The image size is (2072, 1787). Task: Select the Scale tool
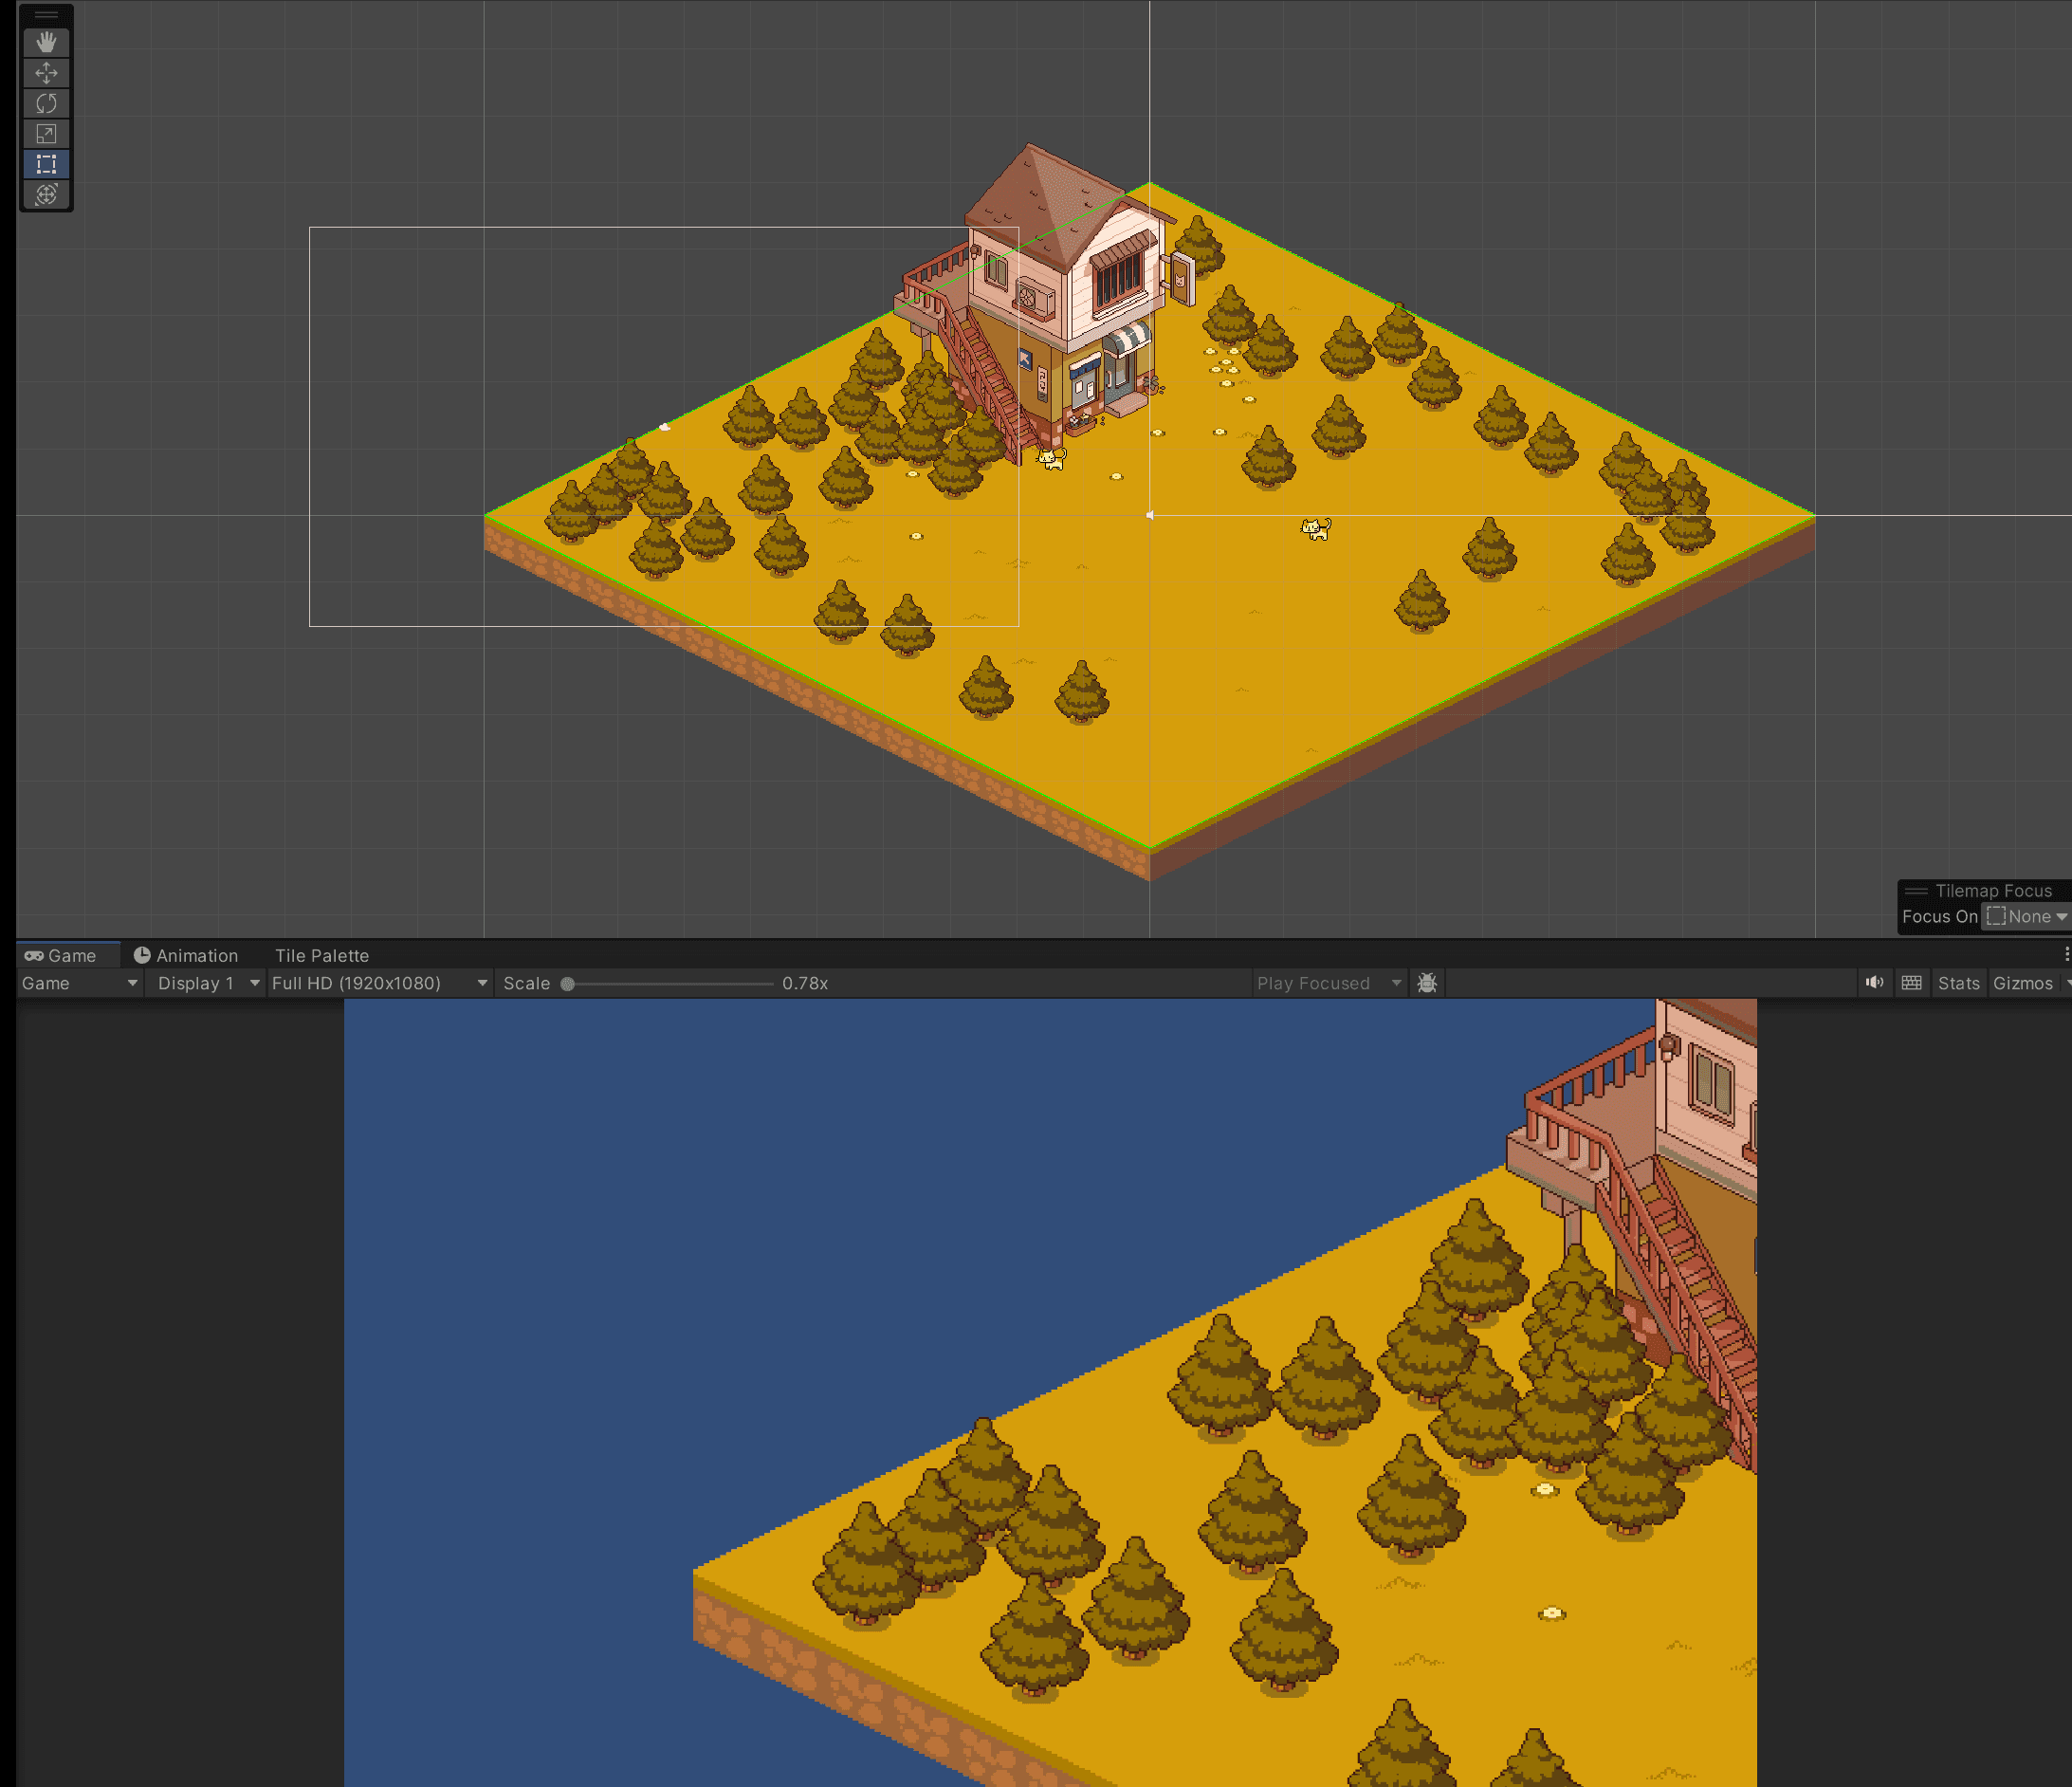[x=46, y=133]
